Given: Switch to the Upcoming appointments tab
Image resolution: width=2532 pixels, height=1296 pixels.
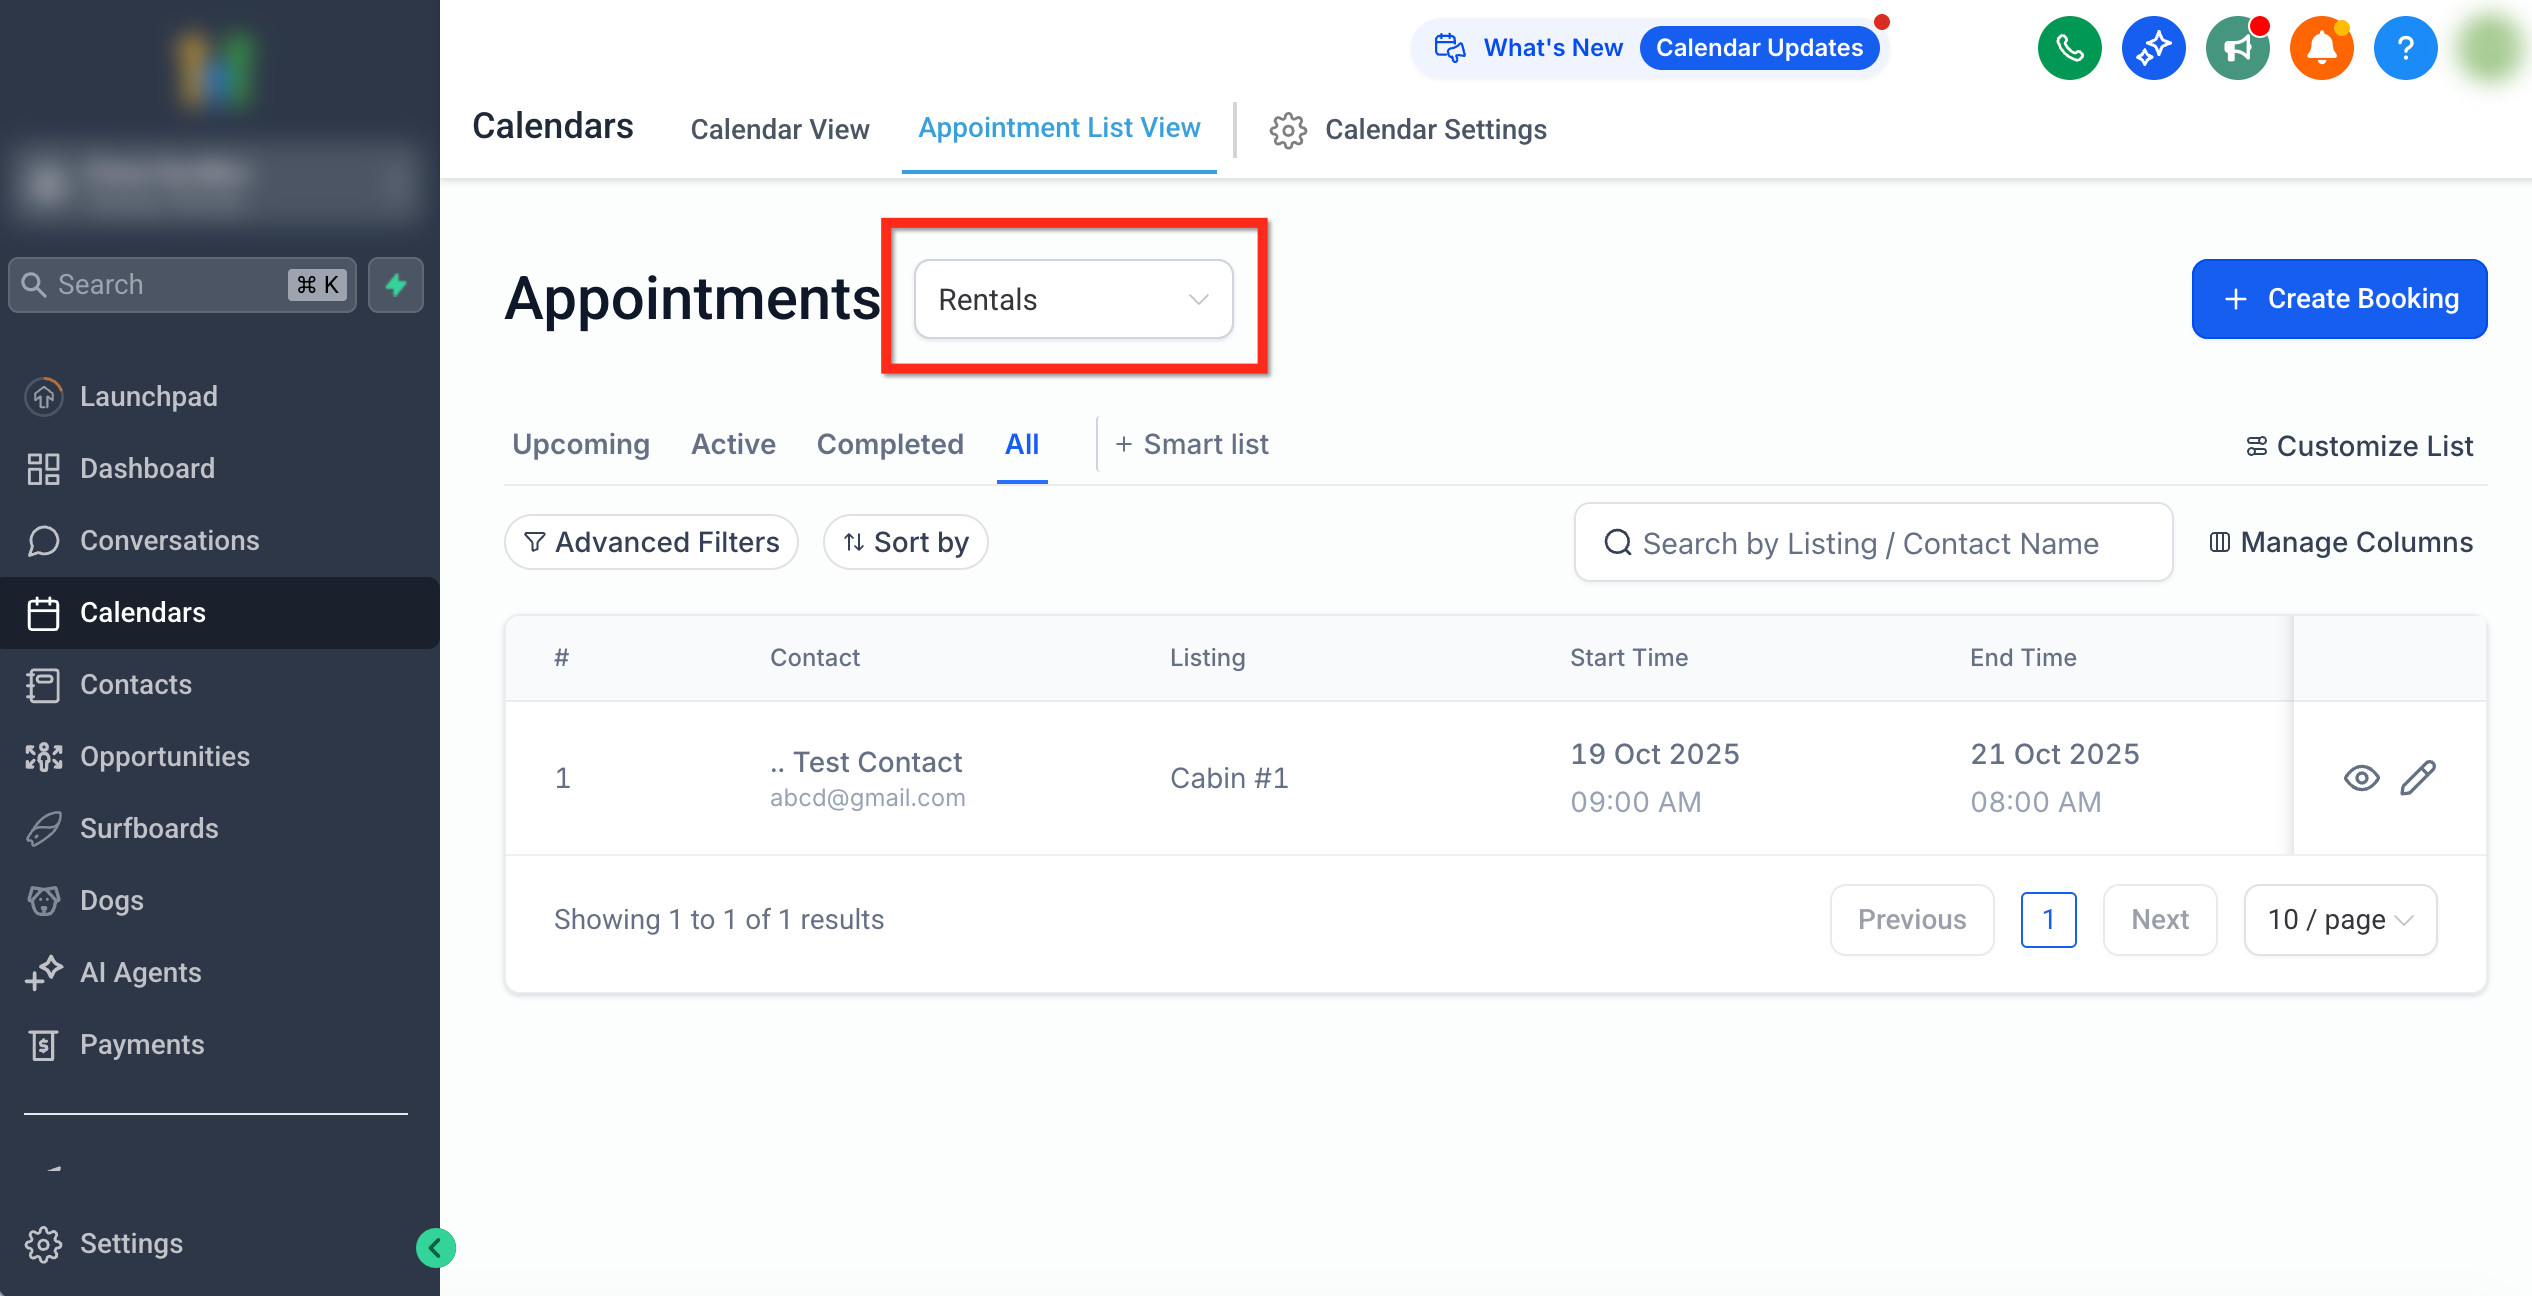Looking at the screenshot, I should tap(580, 444).
